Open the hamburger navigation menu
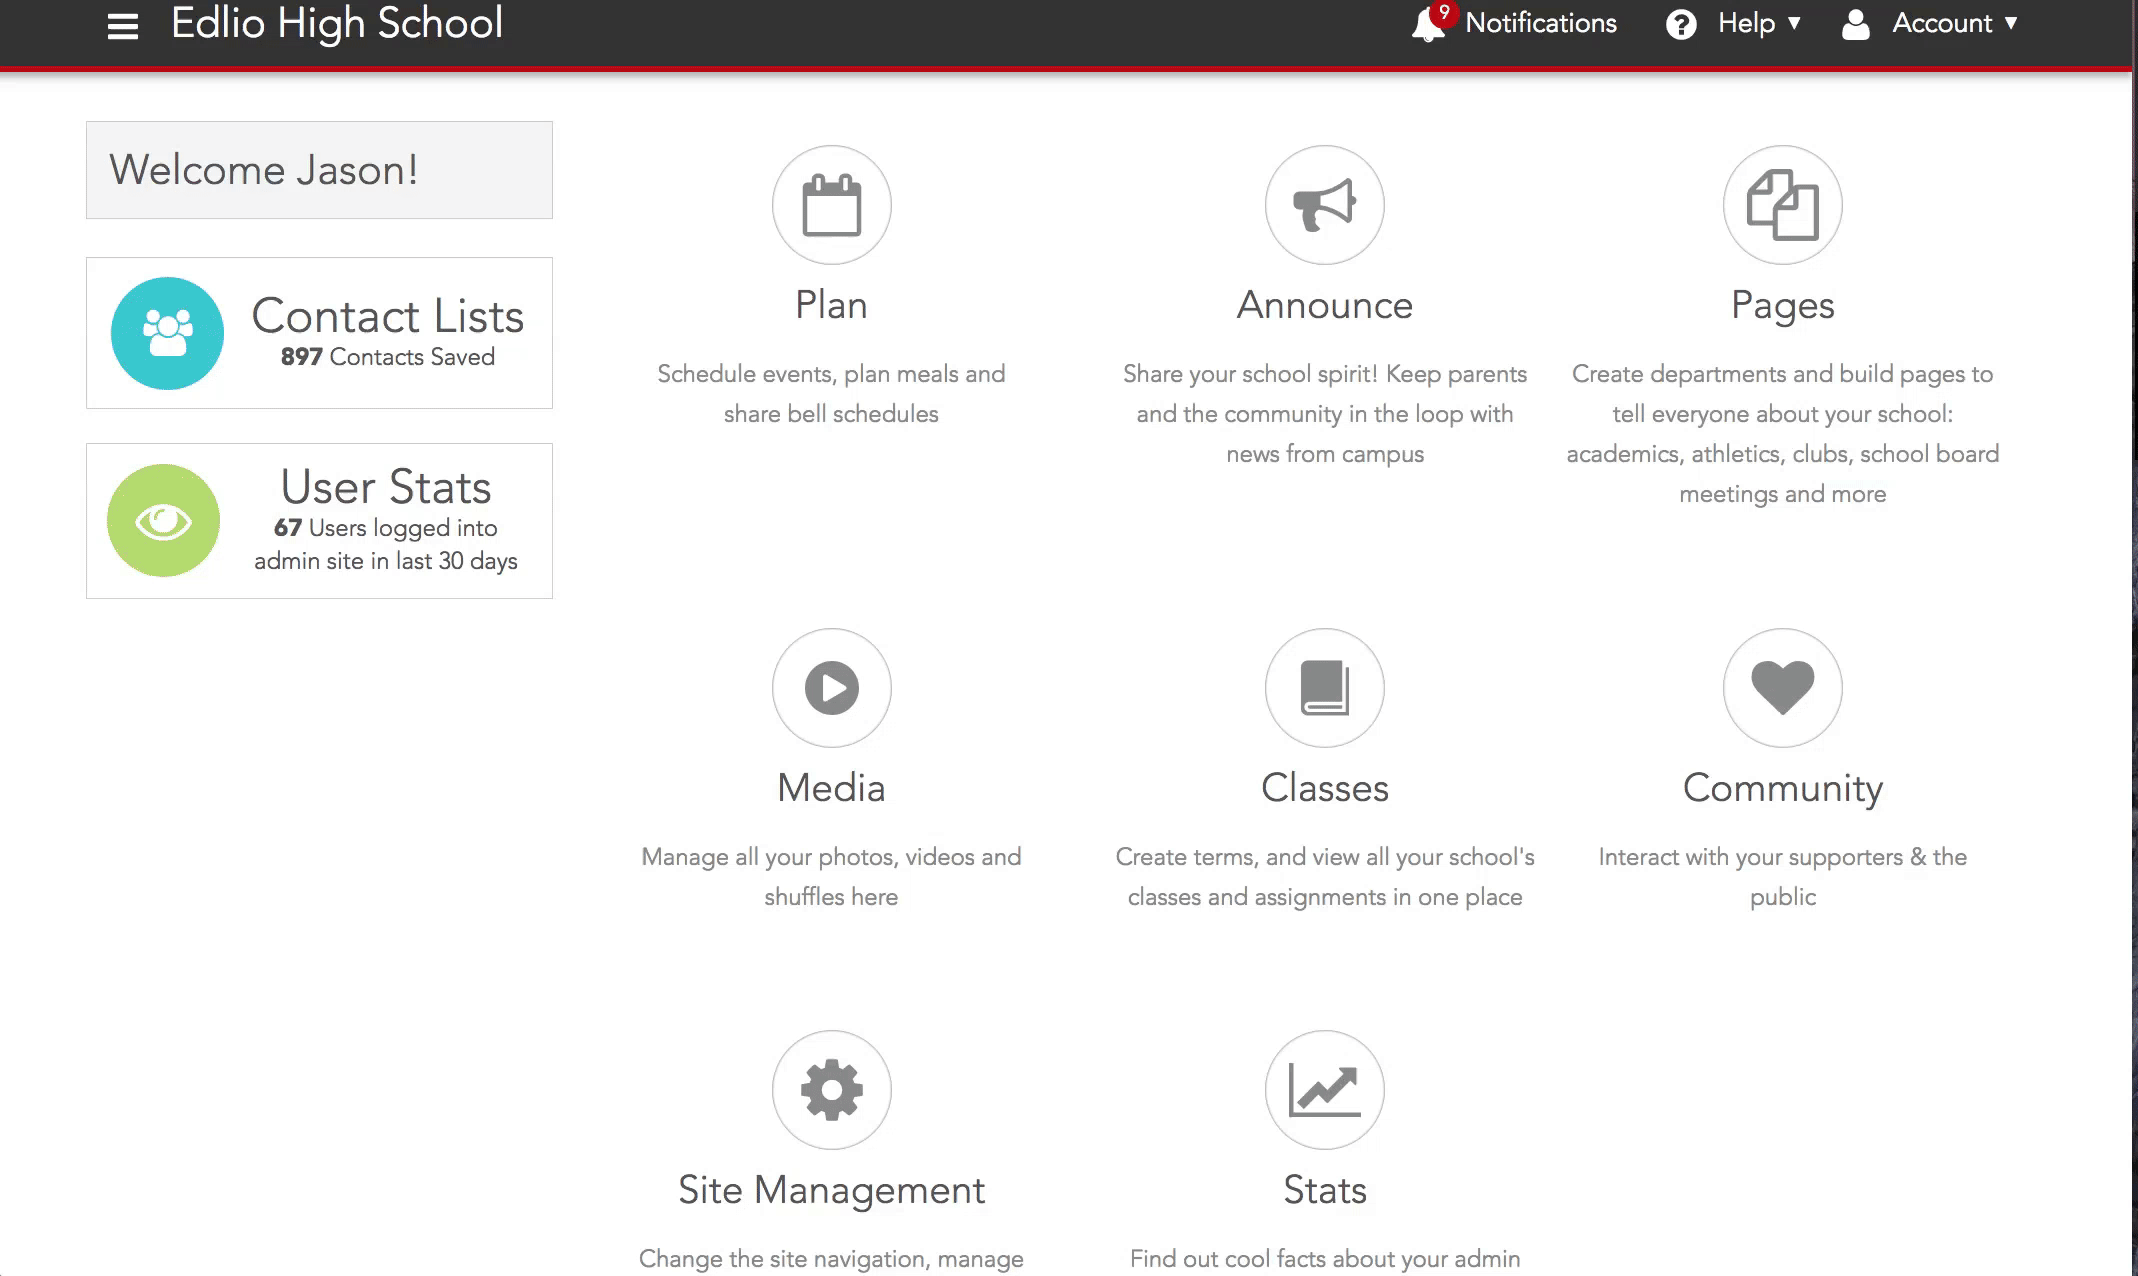The image size is (2138, 1276). 122,26
